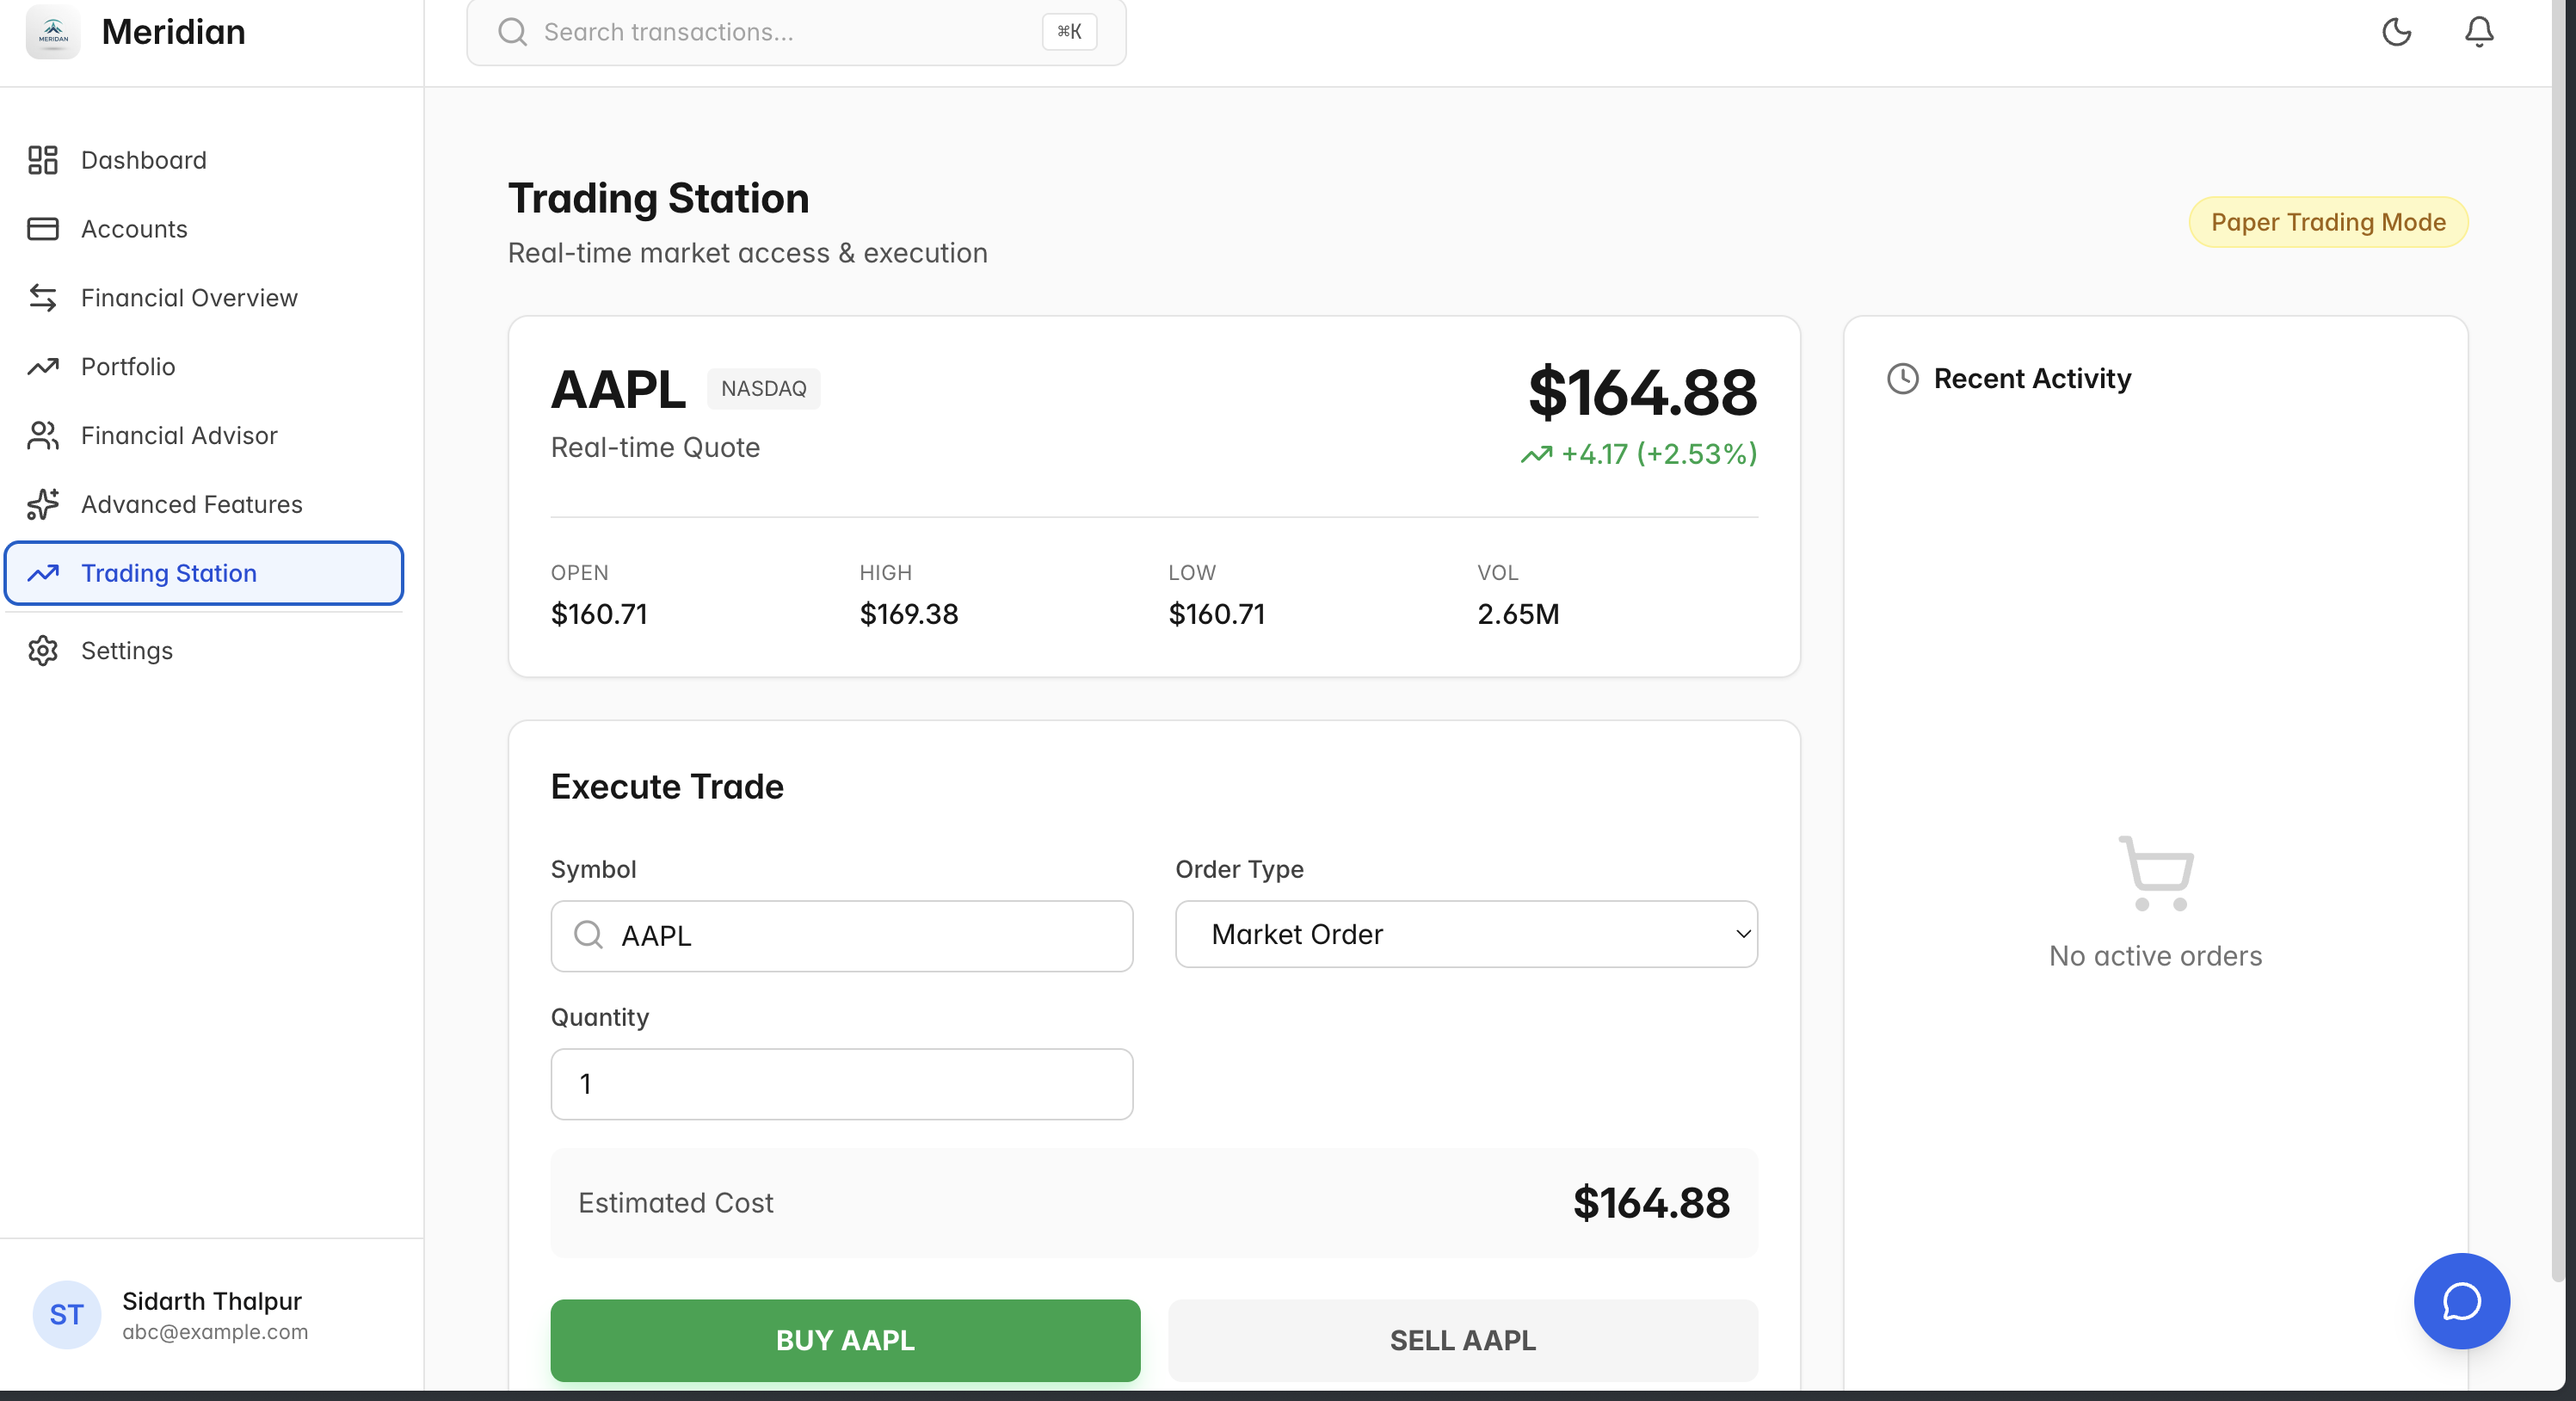Click the Settings gear icon
The height and width of the screenshot is (1401, 2576).
coord(43,651)
